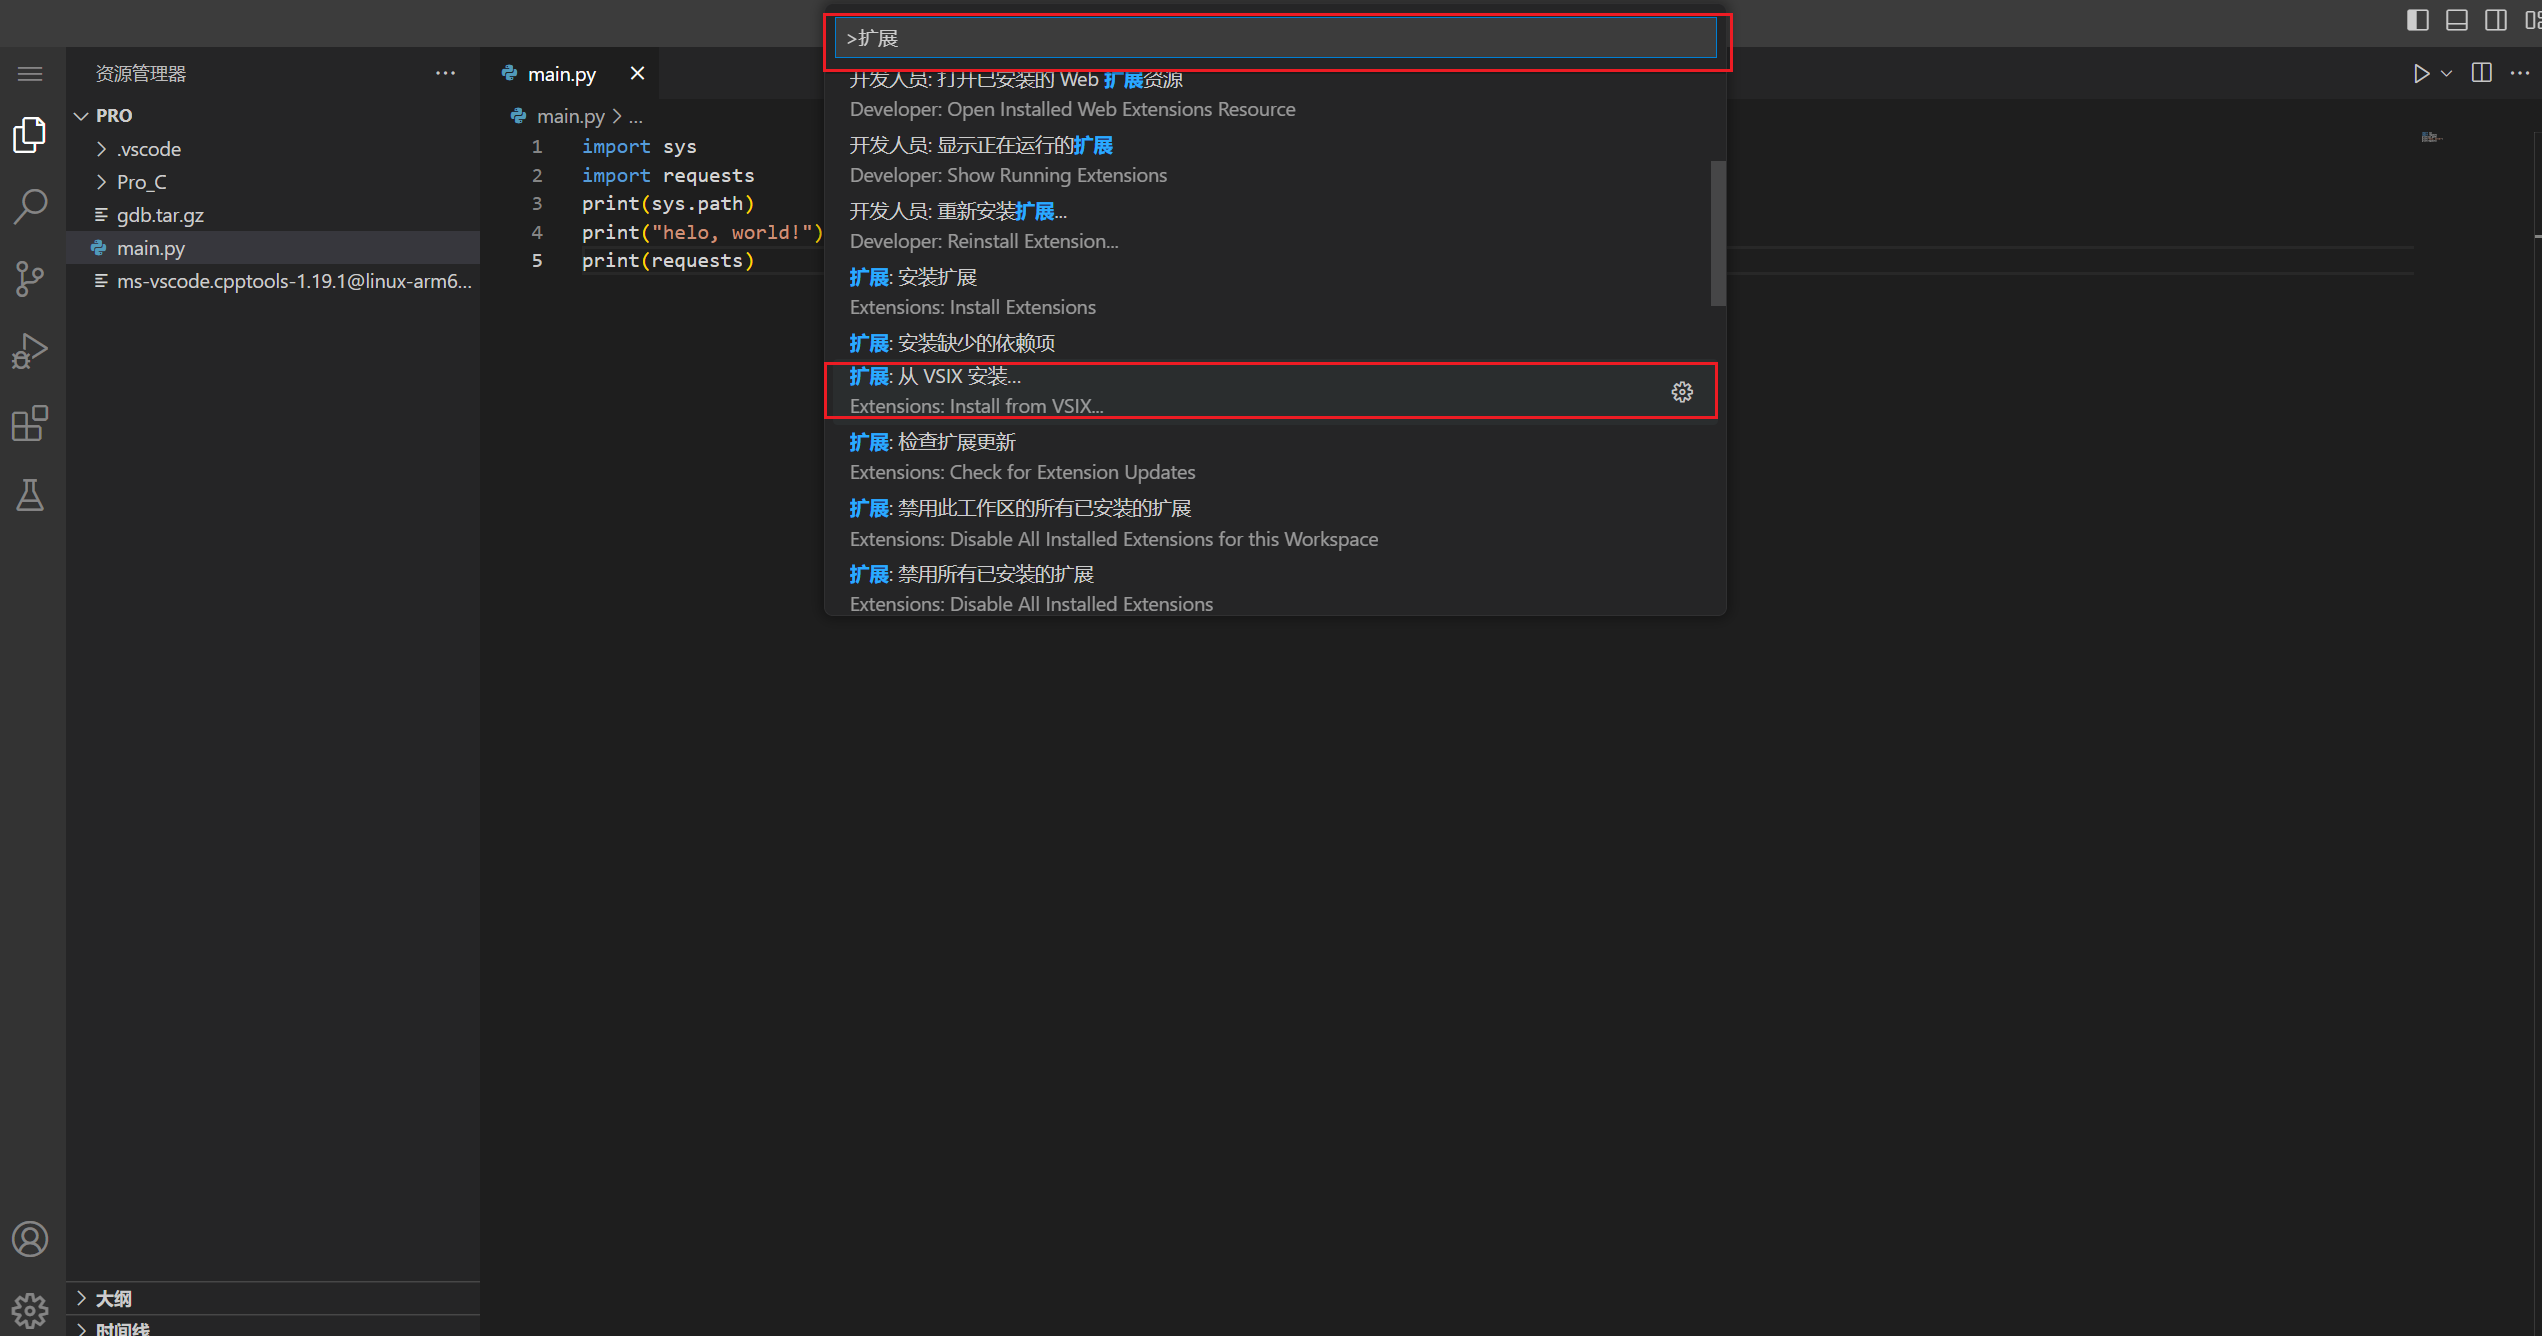Run Extensions: Check for Extension Updates command
The height and width of the screenshot is (1336, 2542).
pyautogui.click(x=1268, y=457)
